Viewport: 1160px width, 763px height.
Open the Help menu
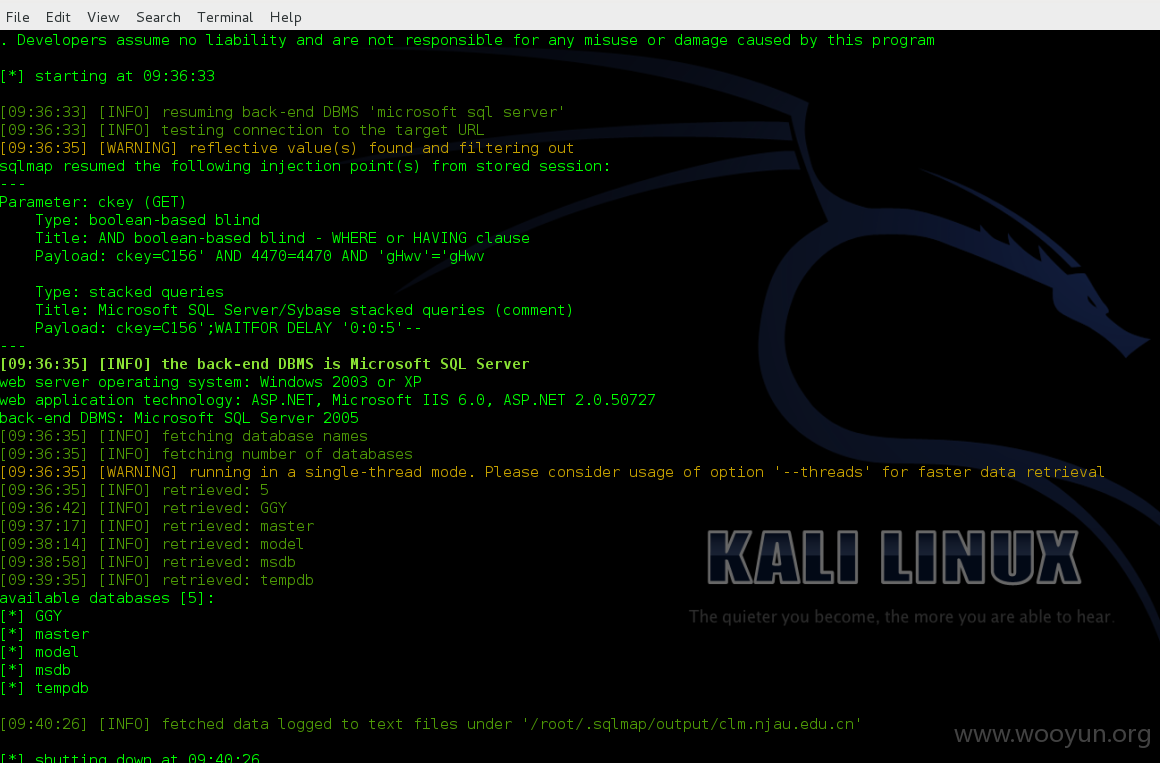286,17
